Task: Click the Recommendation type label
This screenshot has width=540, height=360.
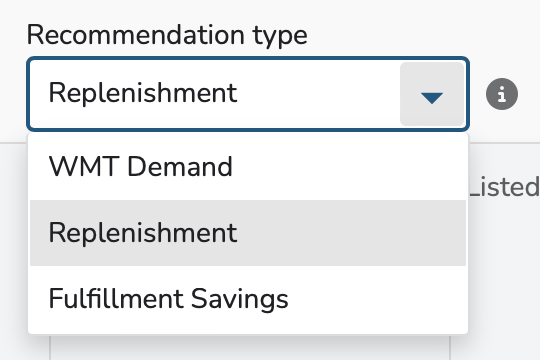Action: pyautogui.click(x=167, y=35)
